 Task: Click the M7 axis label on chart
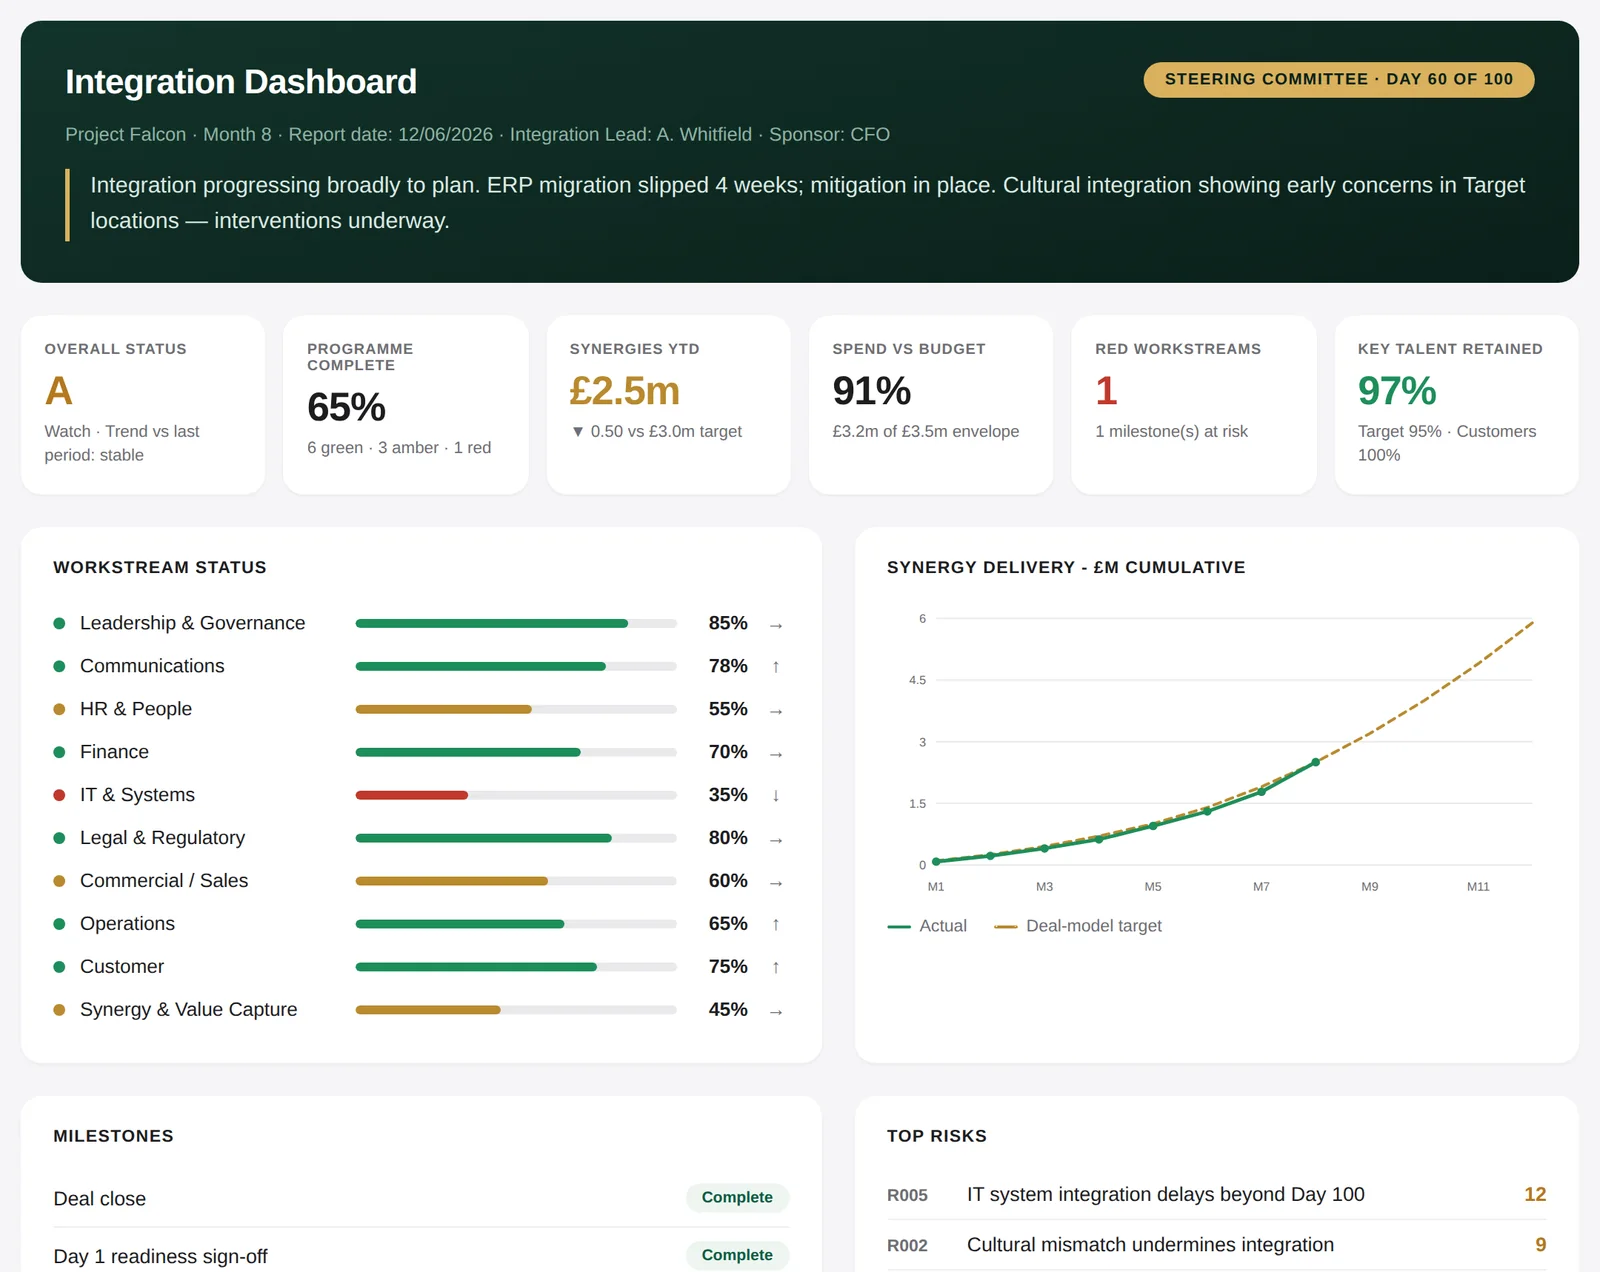pos(1261,887)
